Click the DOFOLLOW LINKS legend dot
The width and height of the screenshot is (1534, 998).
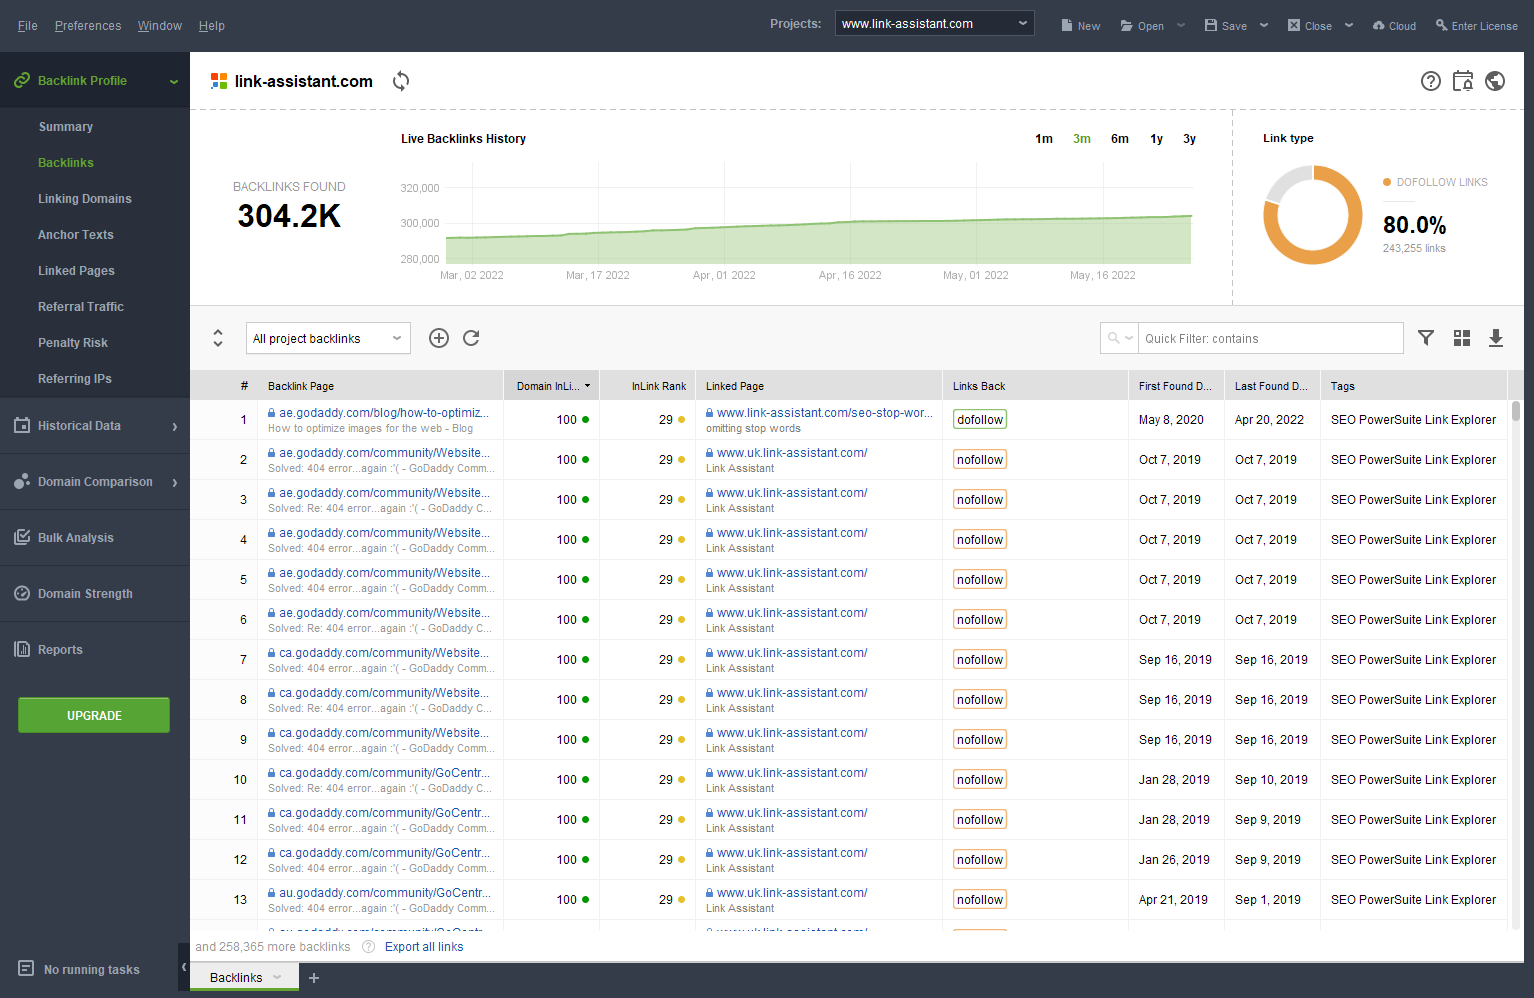click(1387, 182)
